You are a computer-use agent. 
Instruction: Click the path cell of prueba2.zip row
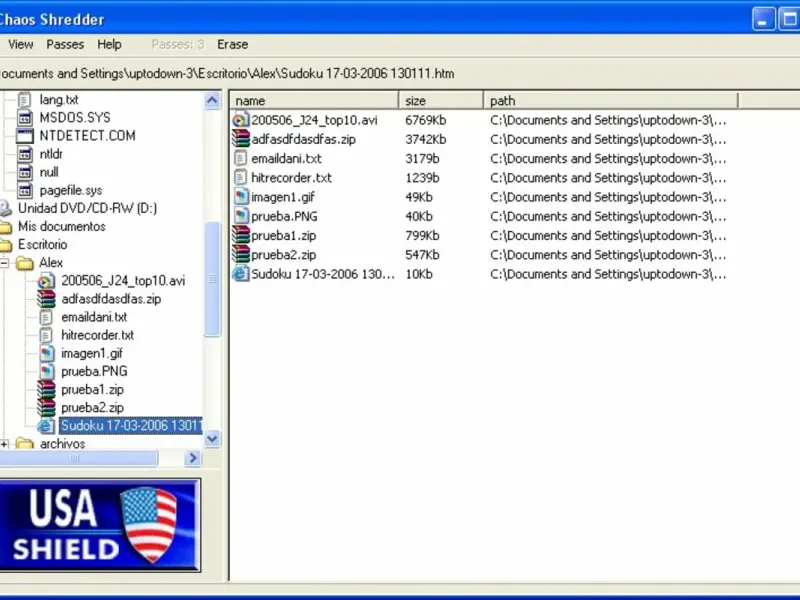coord(608,255)
